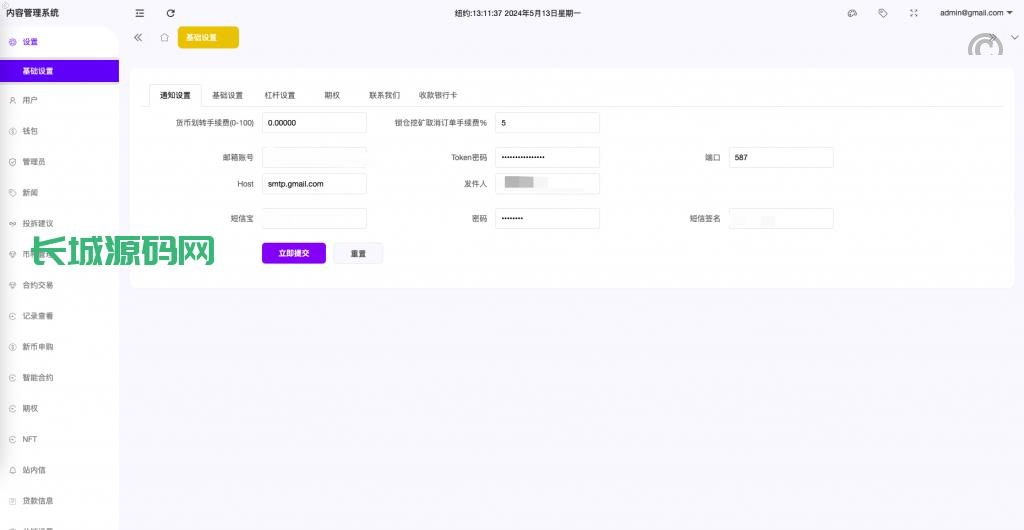
Task: Open the 合约交易 sidebar menu
Action: [x=59, y=285]
